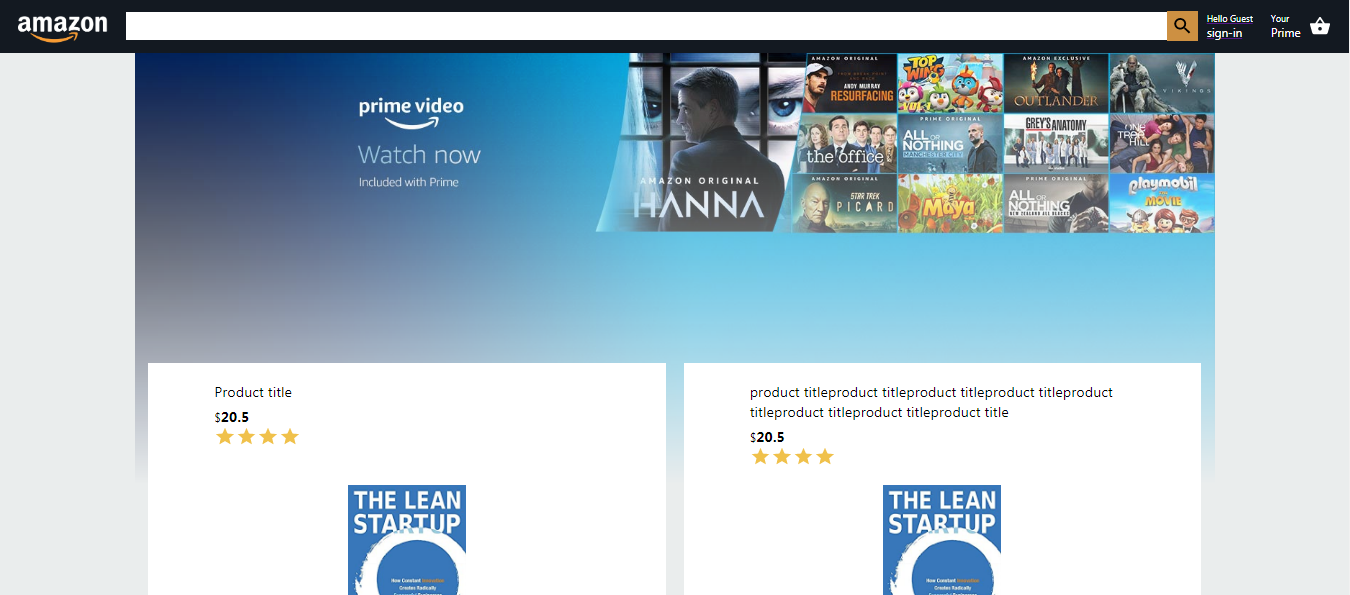Image resolution: width=1350 pixels, height=595 pixels.
Task: Click the Playmobil The Movie thumbnail
Action: (1162, 203)
